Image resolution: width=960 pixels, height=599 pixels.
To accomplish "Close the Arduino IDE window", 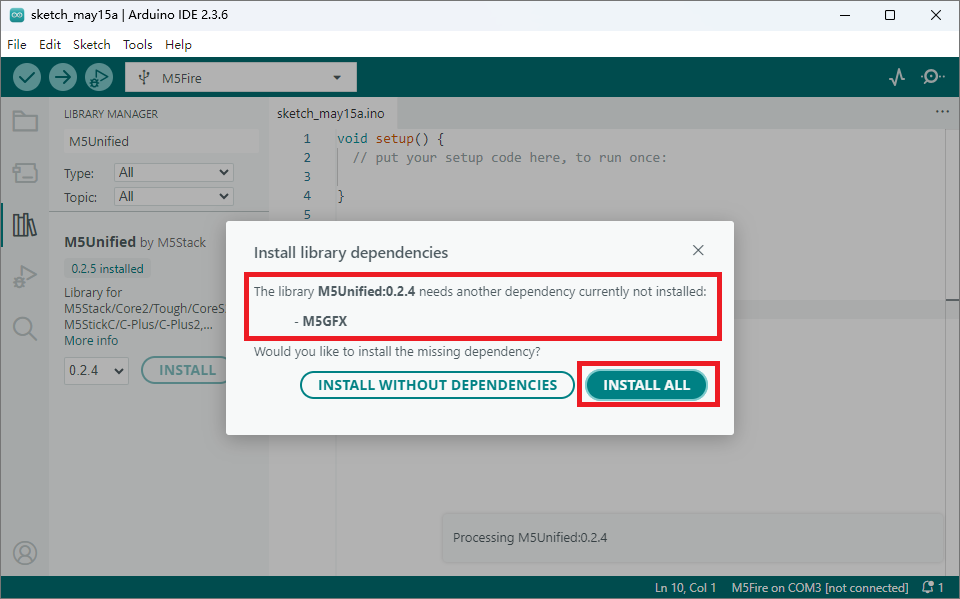I will [x=936, y=15].
